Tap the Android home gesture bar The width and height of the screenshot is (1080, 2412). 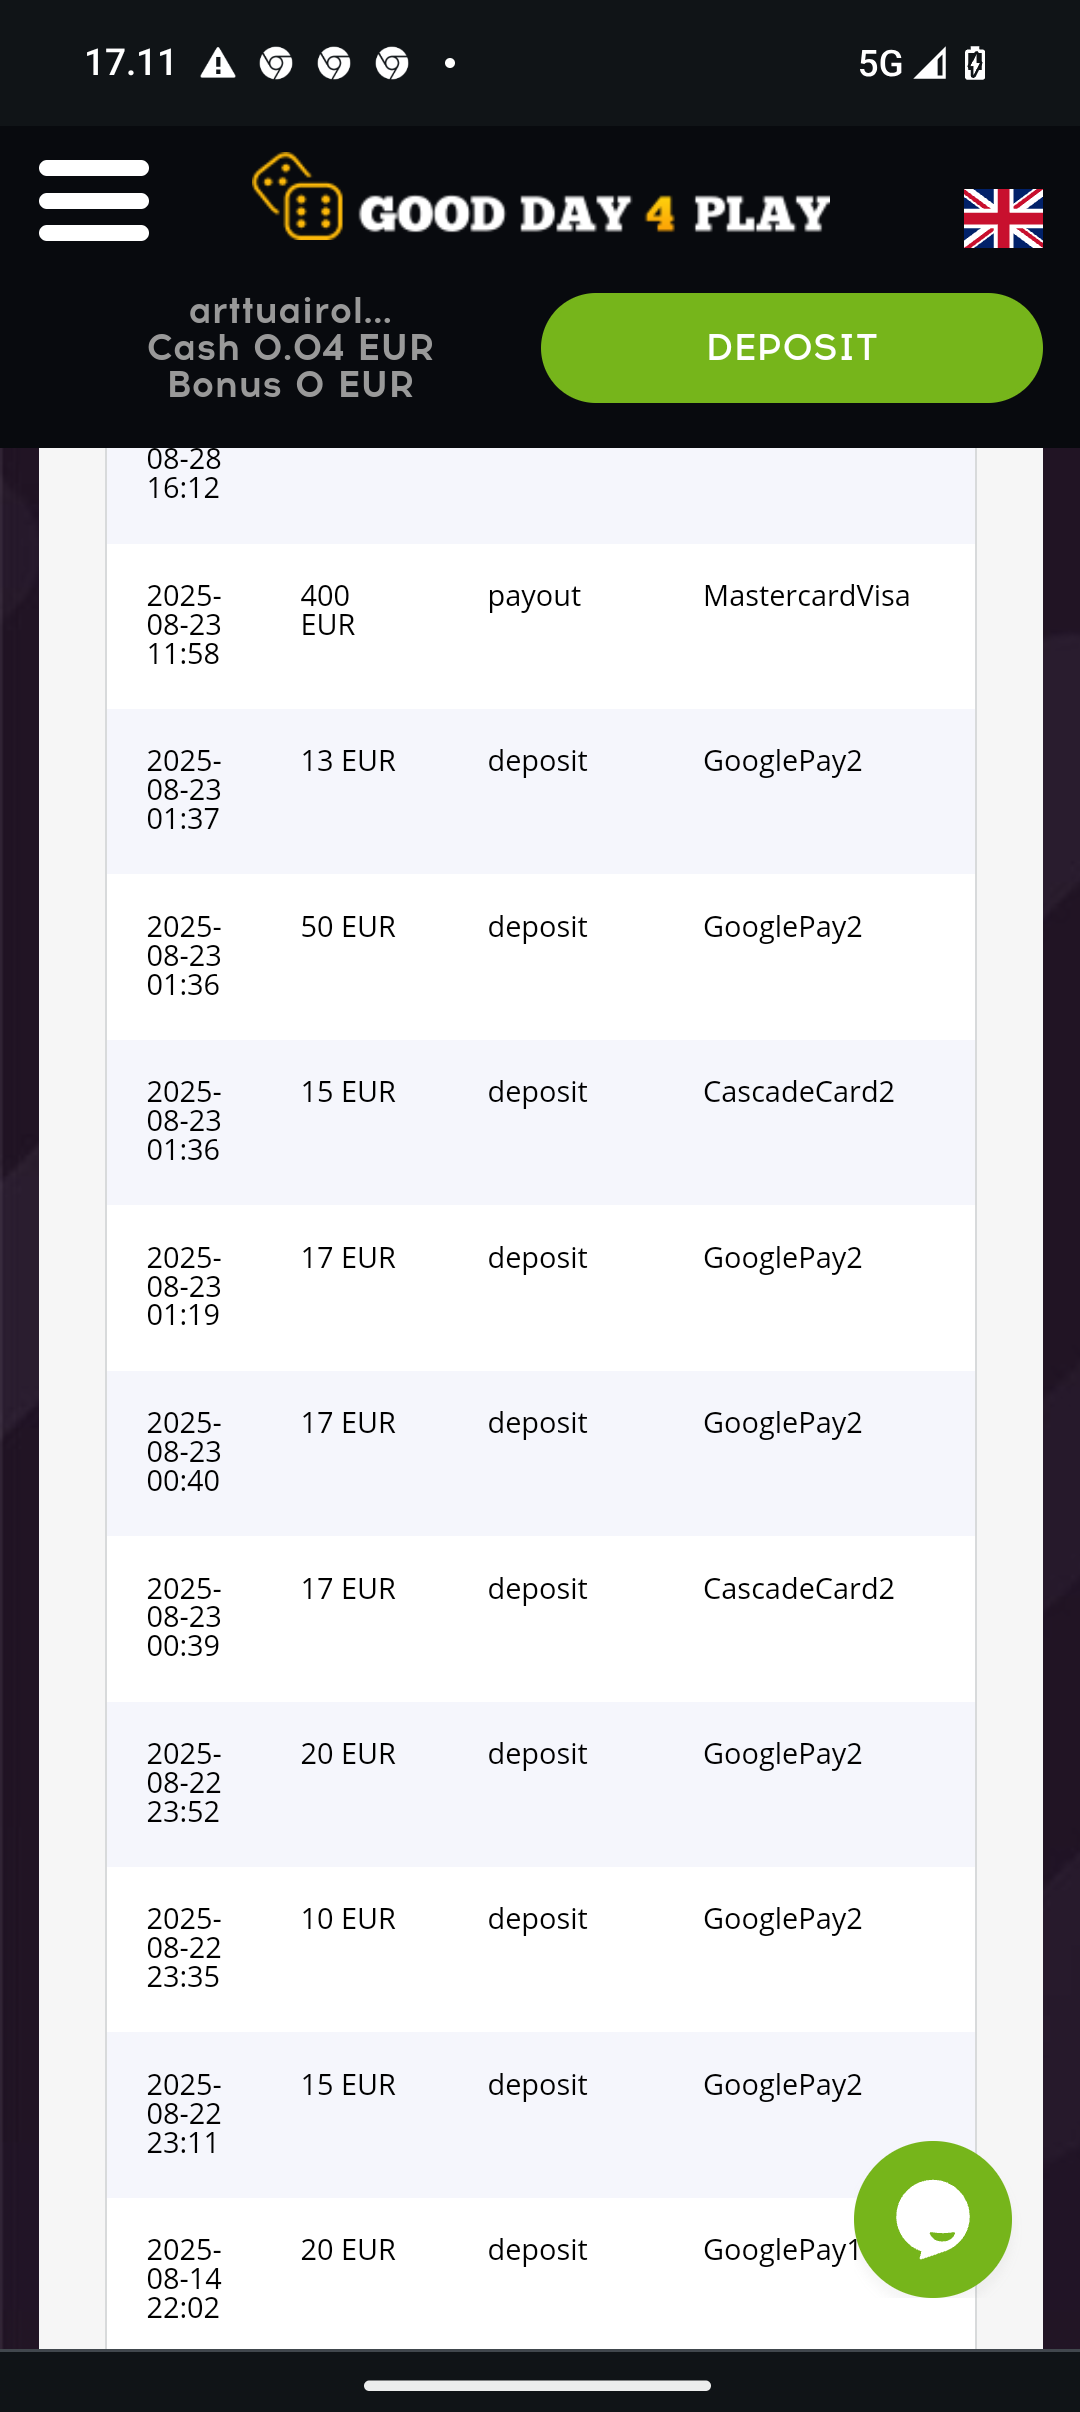tap(538, 2385)
